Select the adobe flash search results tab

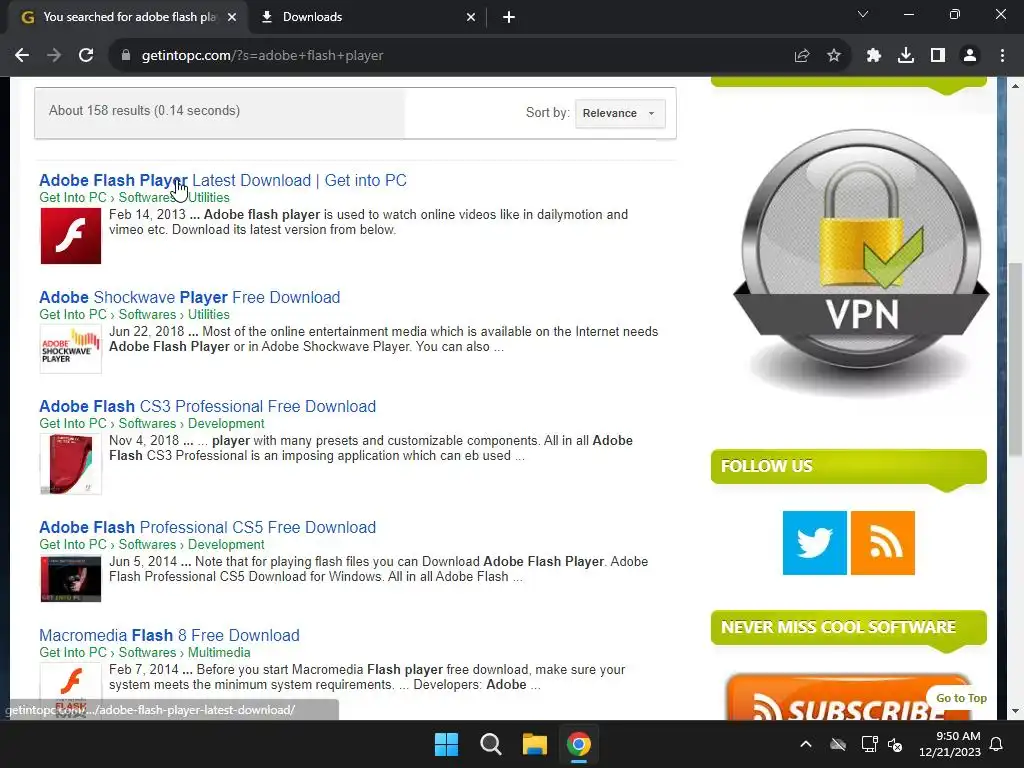tap(128, 17)
